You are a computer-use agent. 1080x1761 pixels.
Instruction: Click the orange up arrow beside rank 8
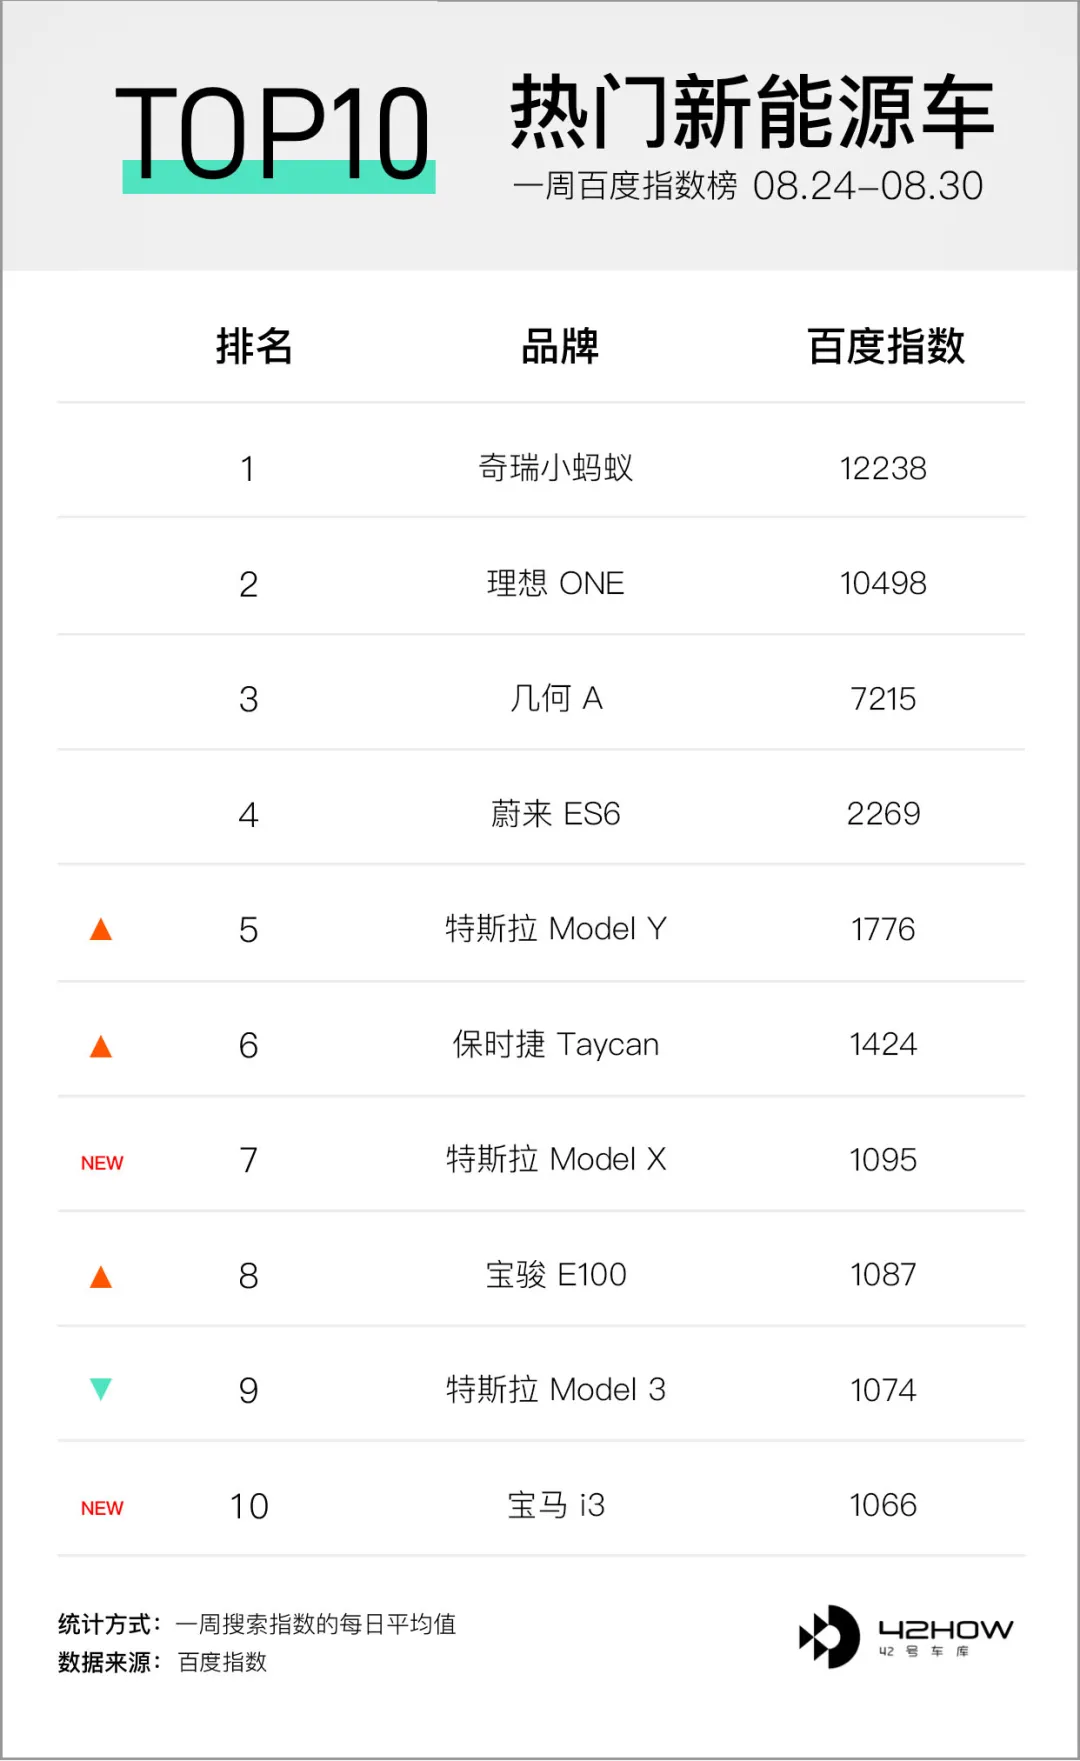[101, 1277]
